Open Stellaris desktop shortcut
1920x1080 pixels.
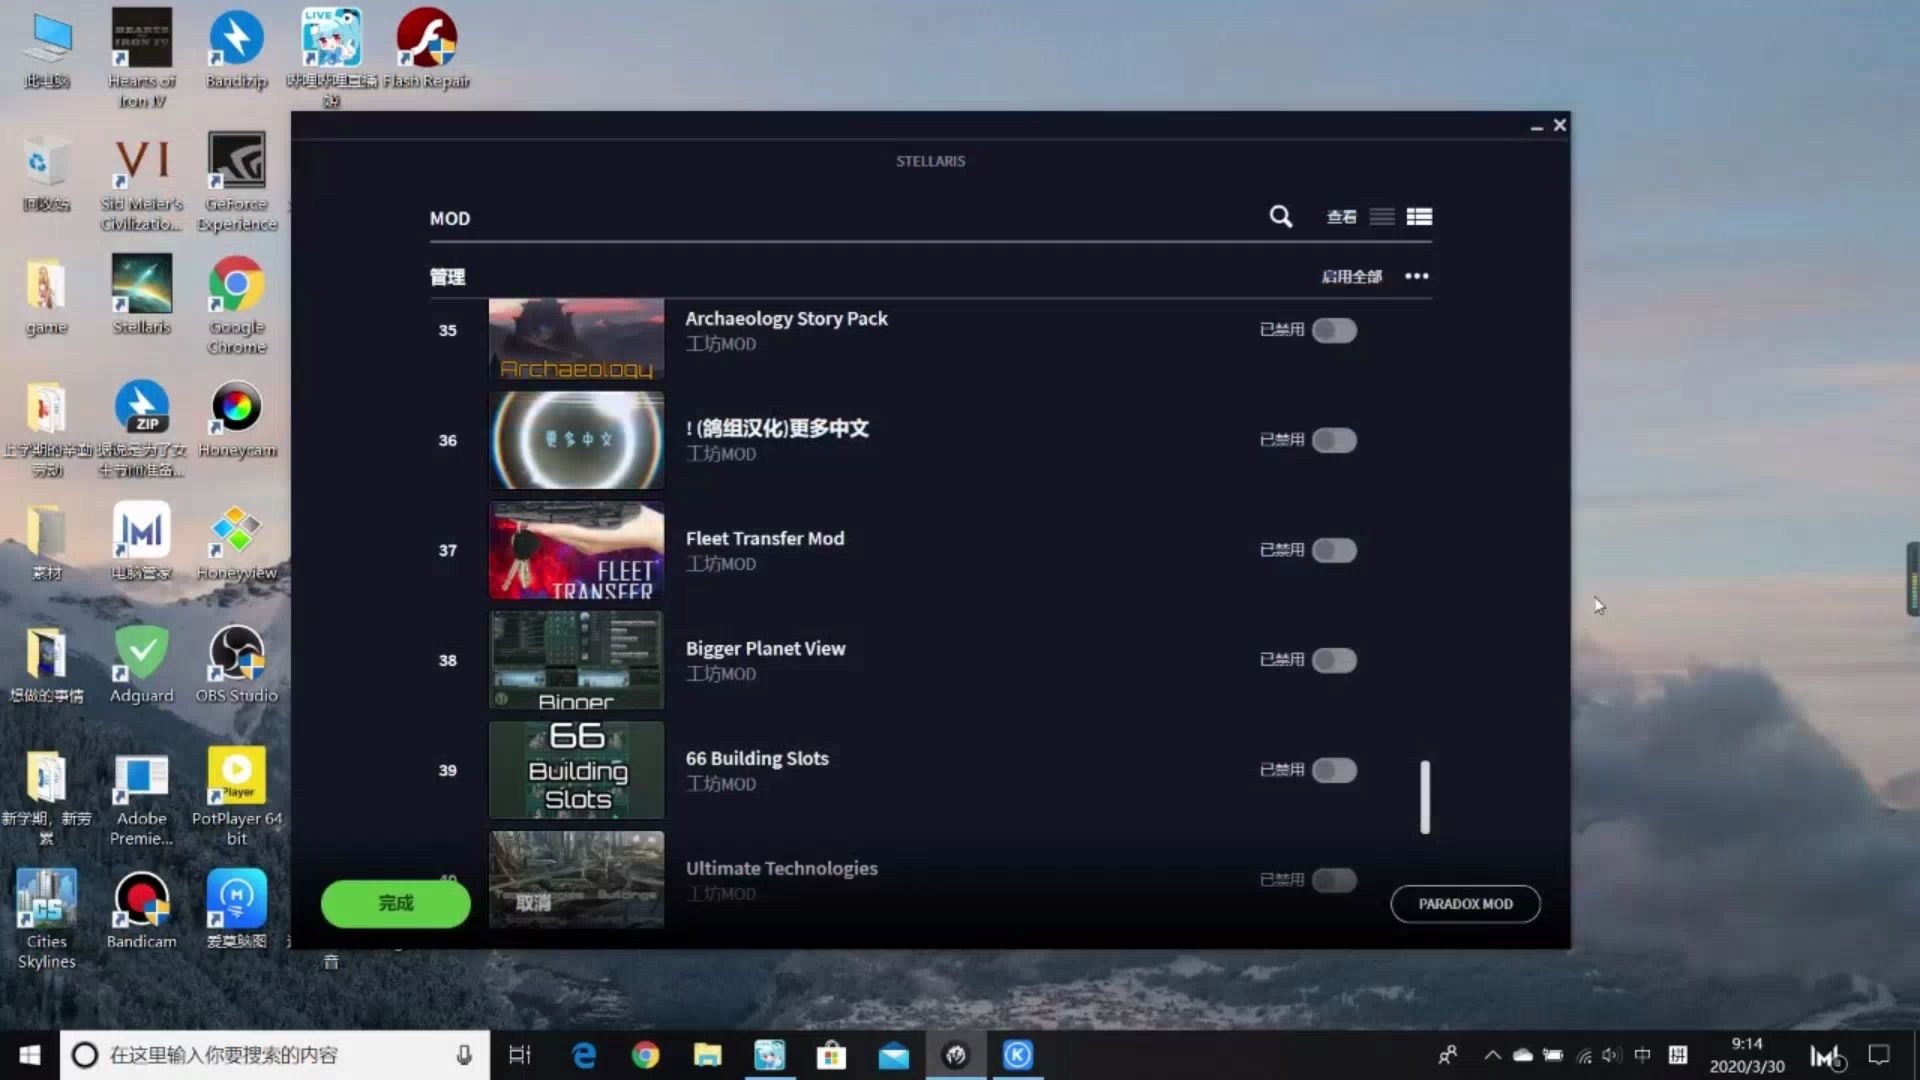point(141,295)
